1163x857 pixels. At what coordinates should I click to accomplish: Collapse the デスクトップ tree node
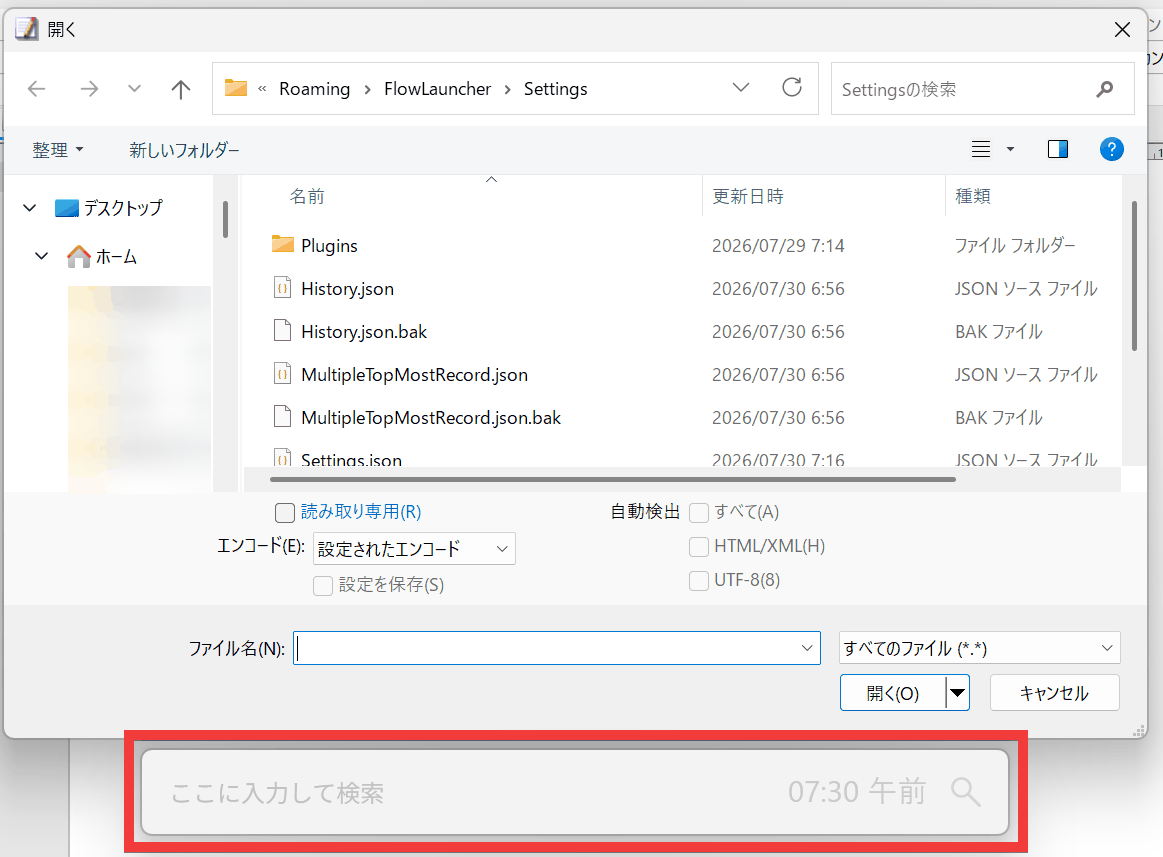(x=30, y=208)
